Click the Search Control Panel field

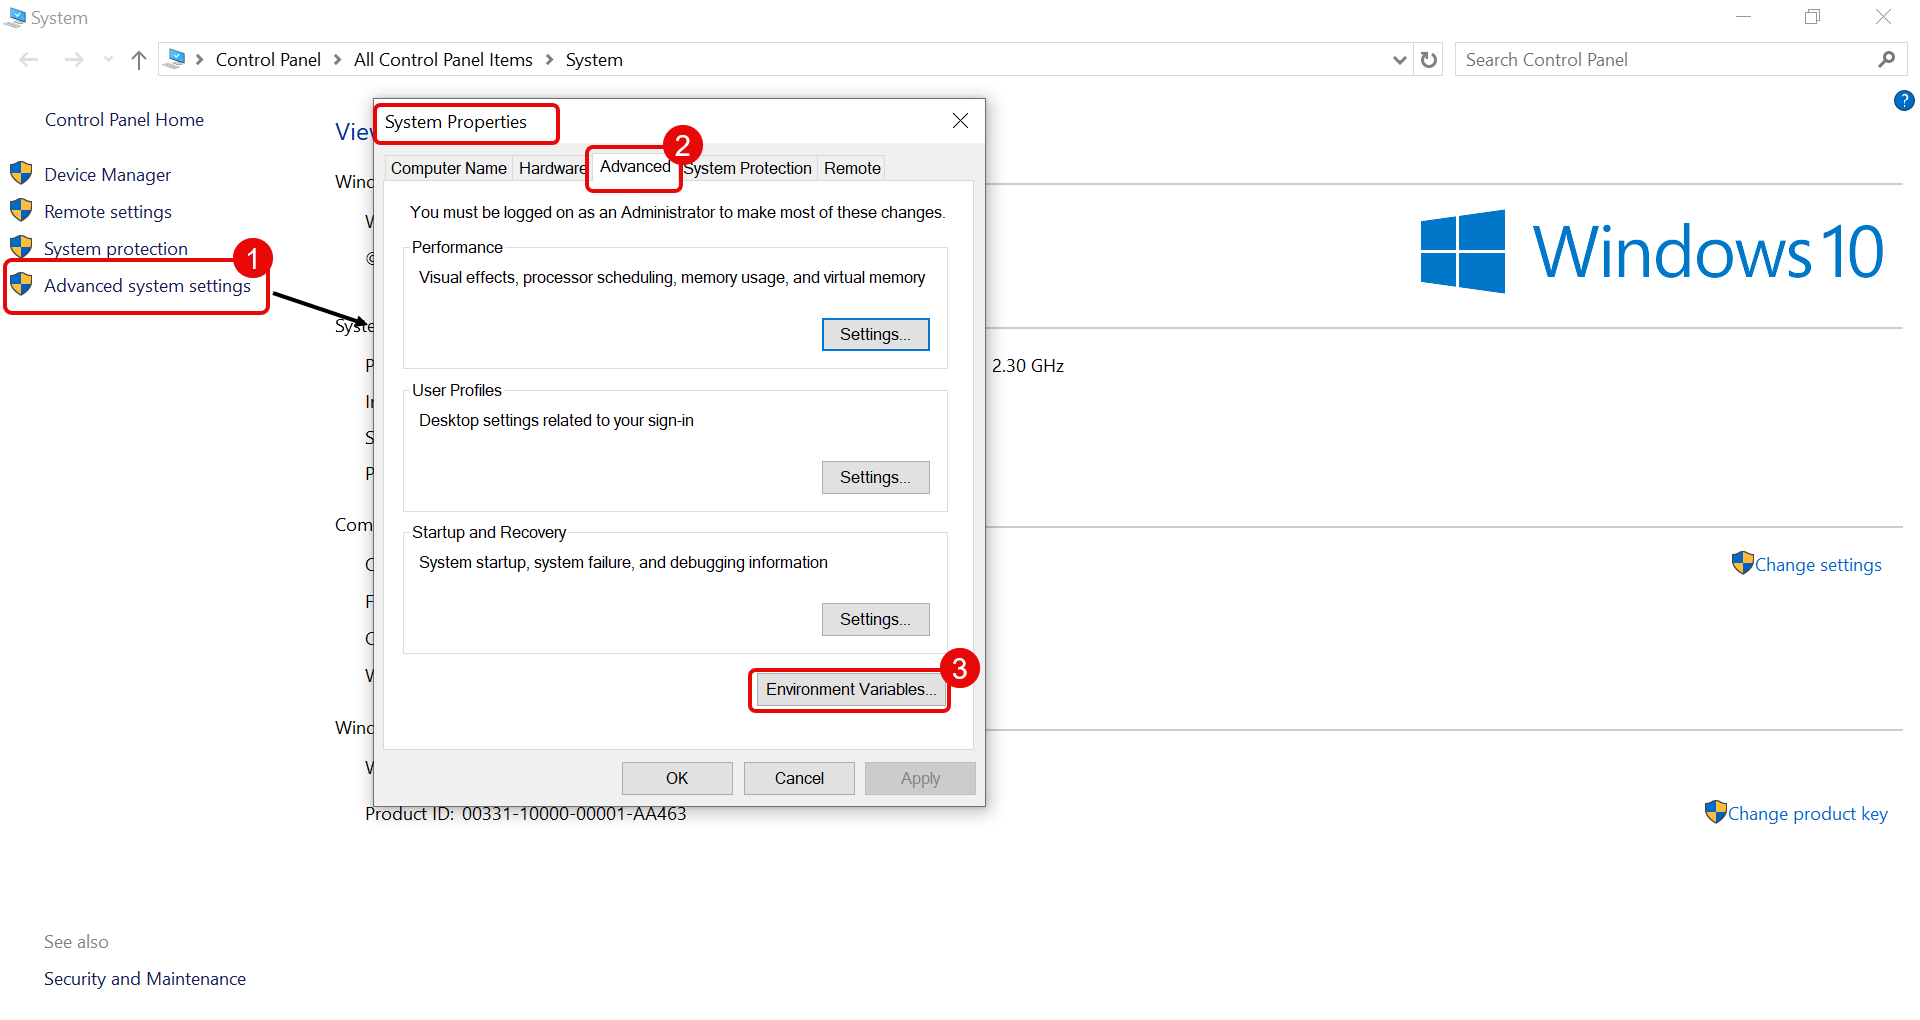(x=1665, y=60)
